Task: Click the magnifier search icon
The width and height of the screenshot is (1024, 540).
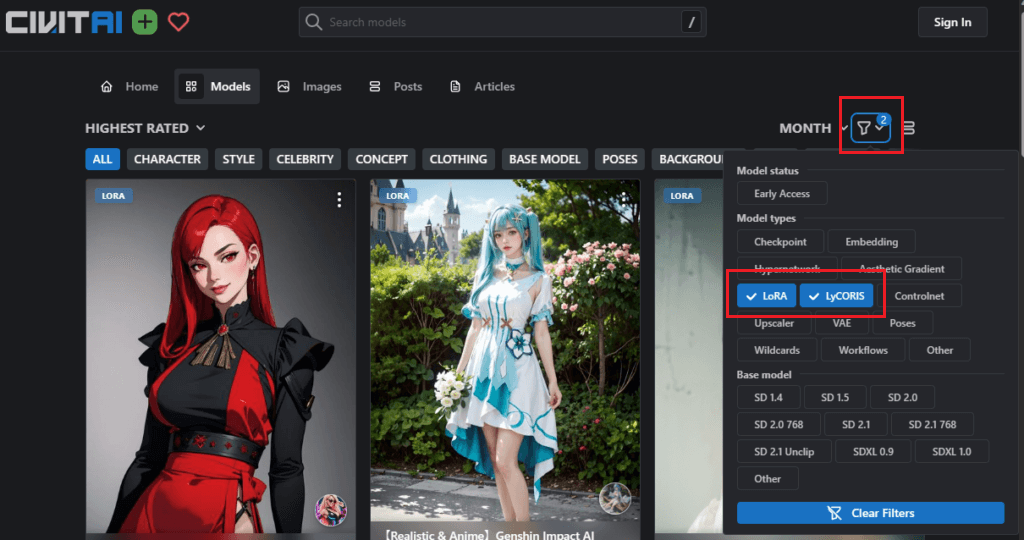Action: 313,22
